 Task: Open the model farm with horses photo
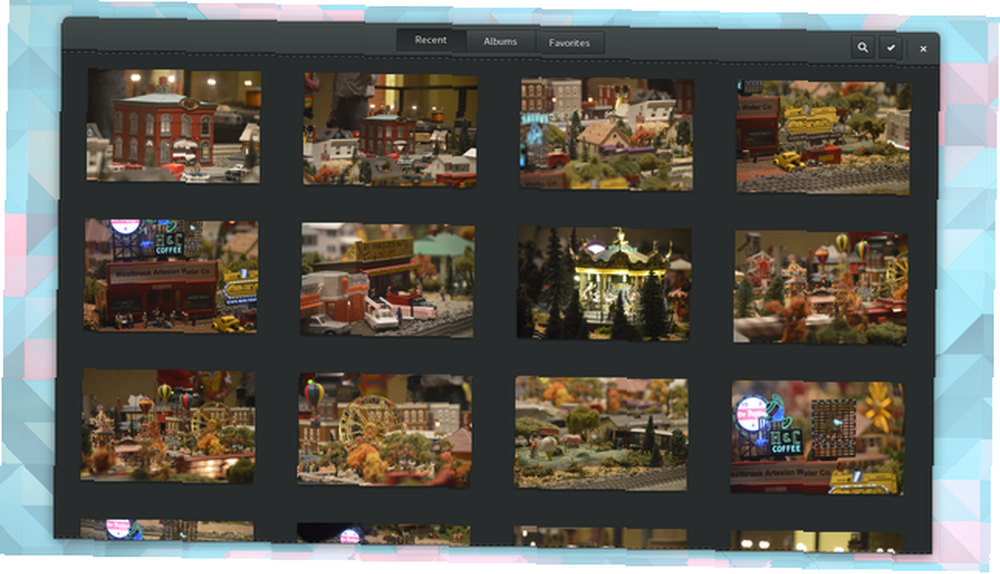[601, 433]
